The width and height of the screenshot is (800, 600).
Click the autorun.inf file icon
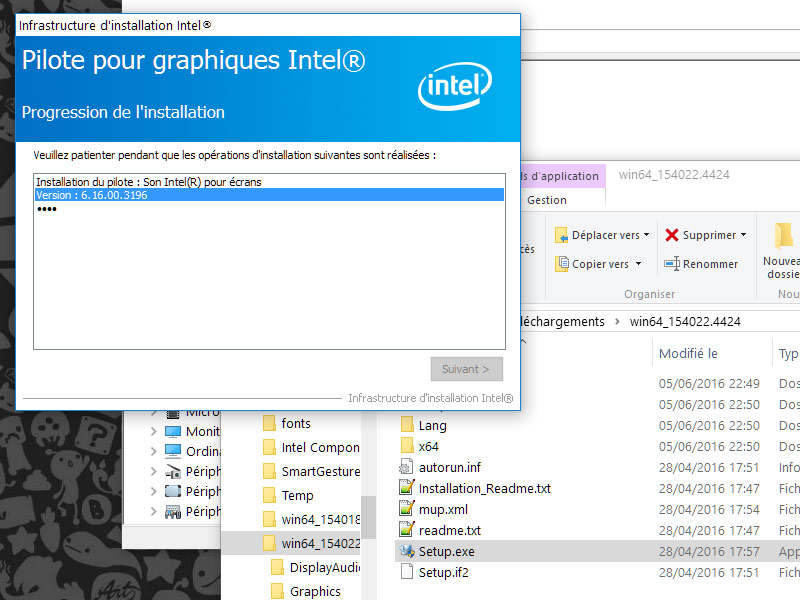pyautogui.click(x=406, y=467)
